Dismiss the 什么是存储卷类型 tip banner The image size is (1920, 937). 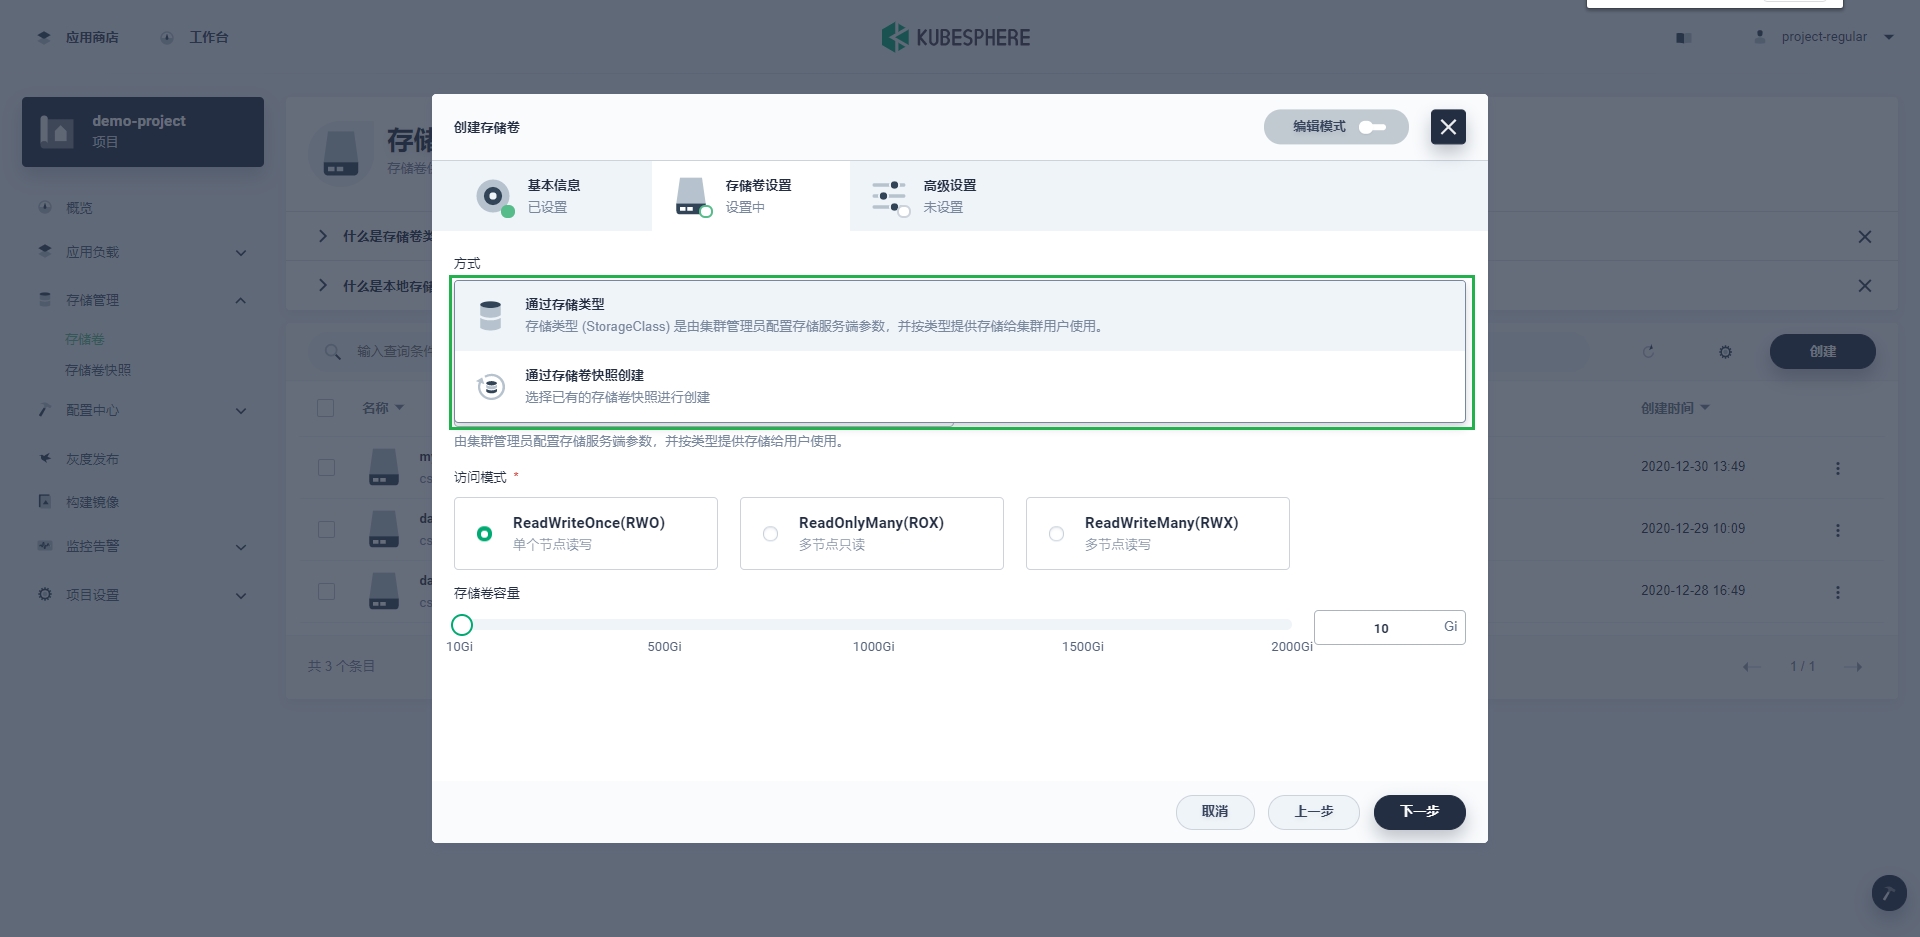1865,237
